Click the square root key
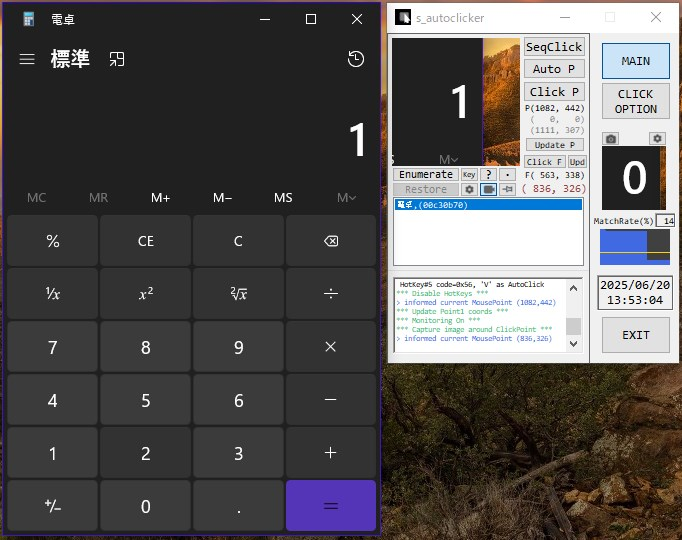 (238, 294)
